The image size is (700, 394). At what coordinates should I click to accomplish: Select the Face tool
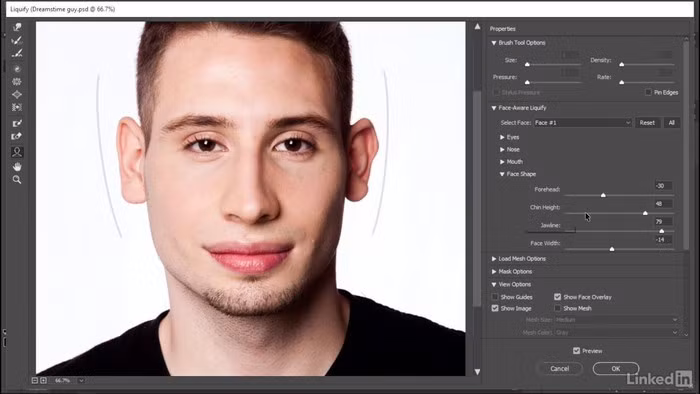click(17, 152)
